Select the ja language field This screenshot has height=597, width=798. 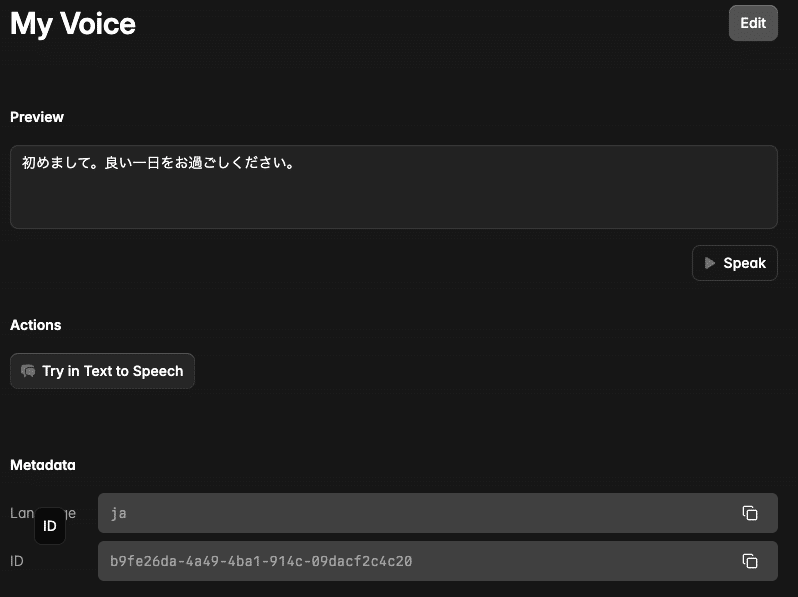(x=438, y=513)
